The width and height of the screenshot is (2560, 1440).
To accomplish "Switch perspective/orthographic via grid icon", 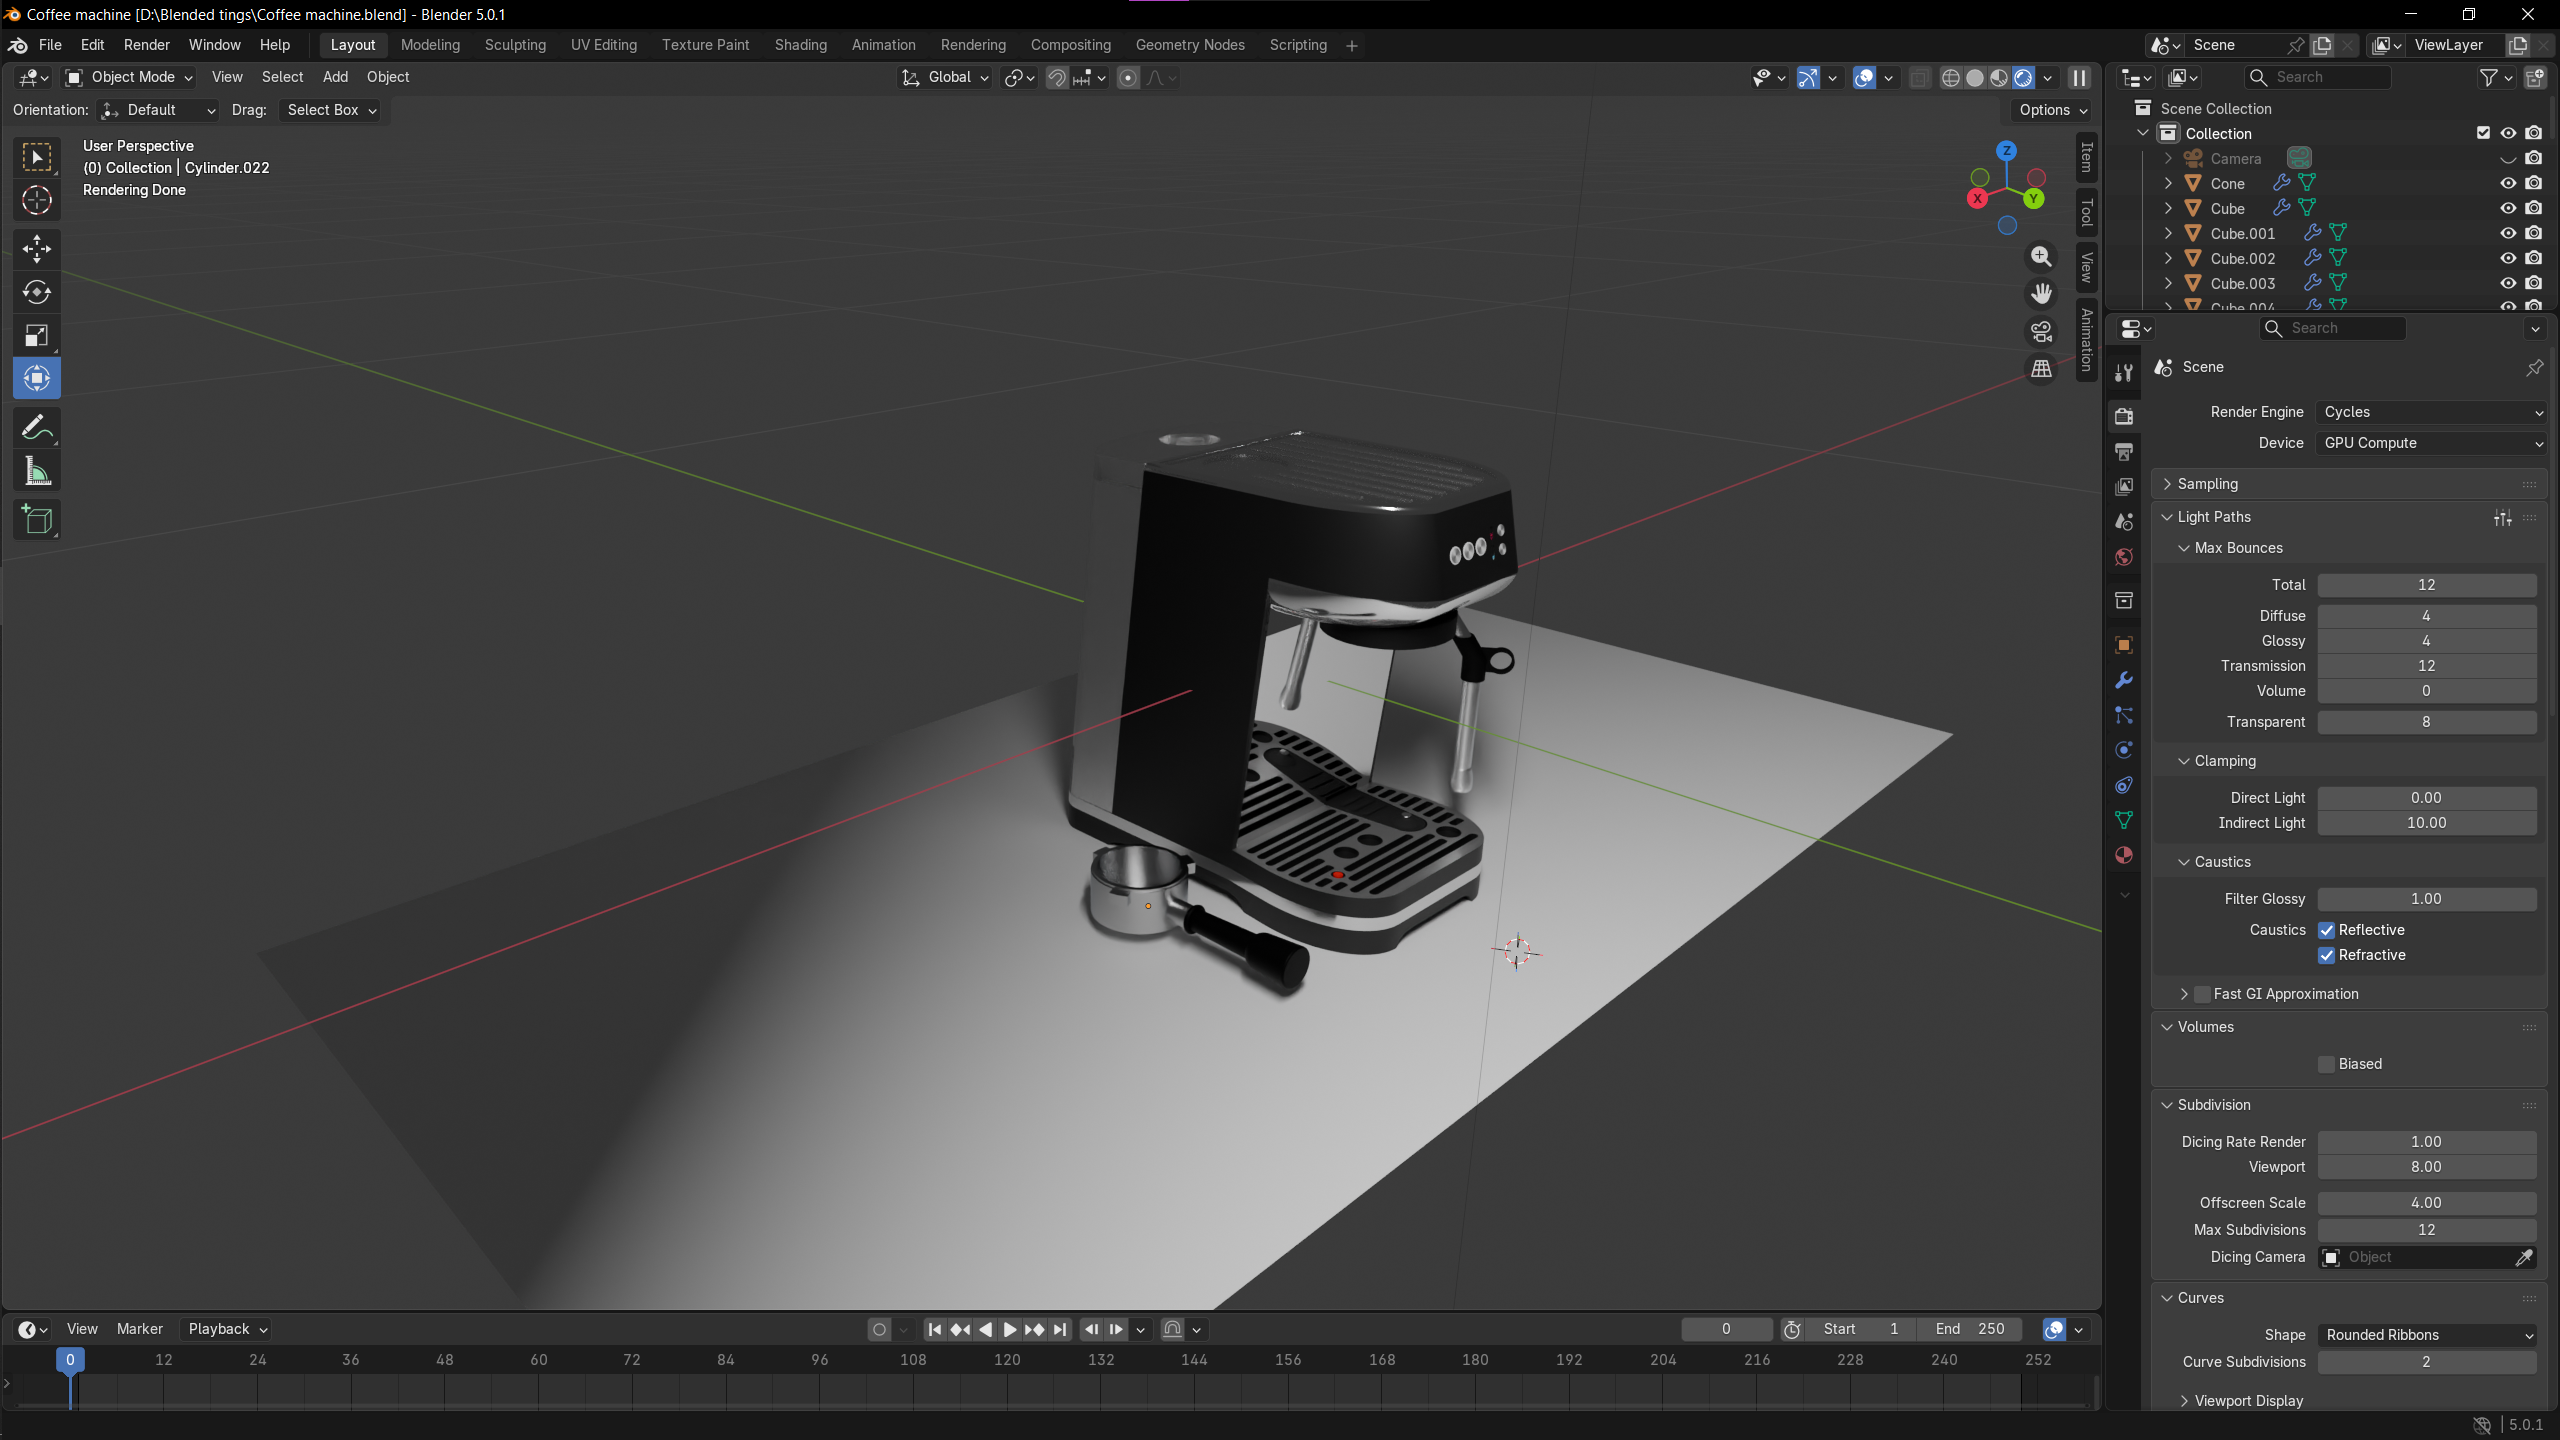I will tap(2041, 368).
